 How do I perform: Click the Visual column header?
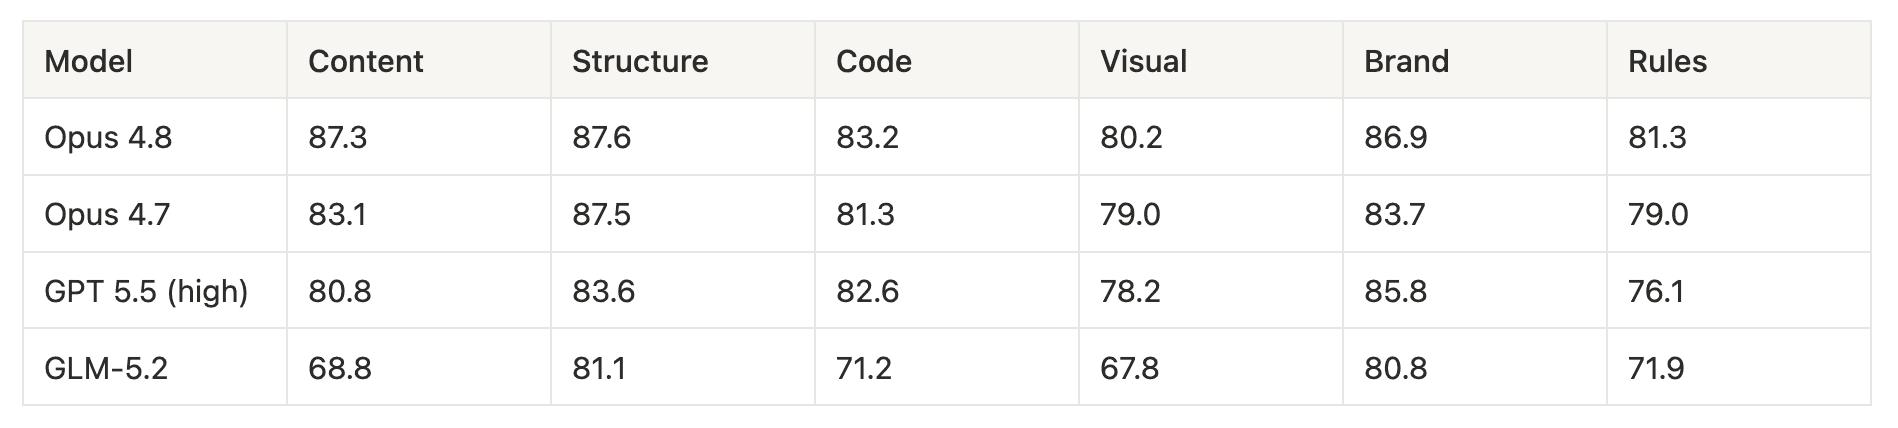pyautogui.click(x=1144, y=62)
